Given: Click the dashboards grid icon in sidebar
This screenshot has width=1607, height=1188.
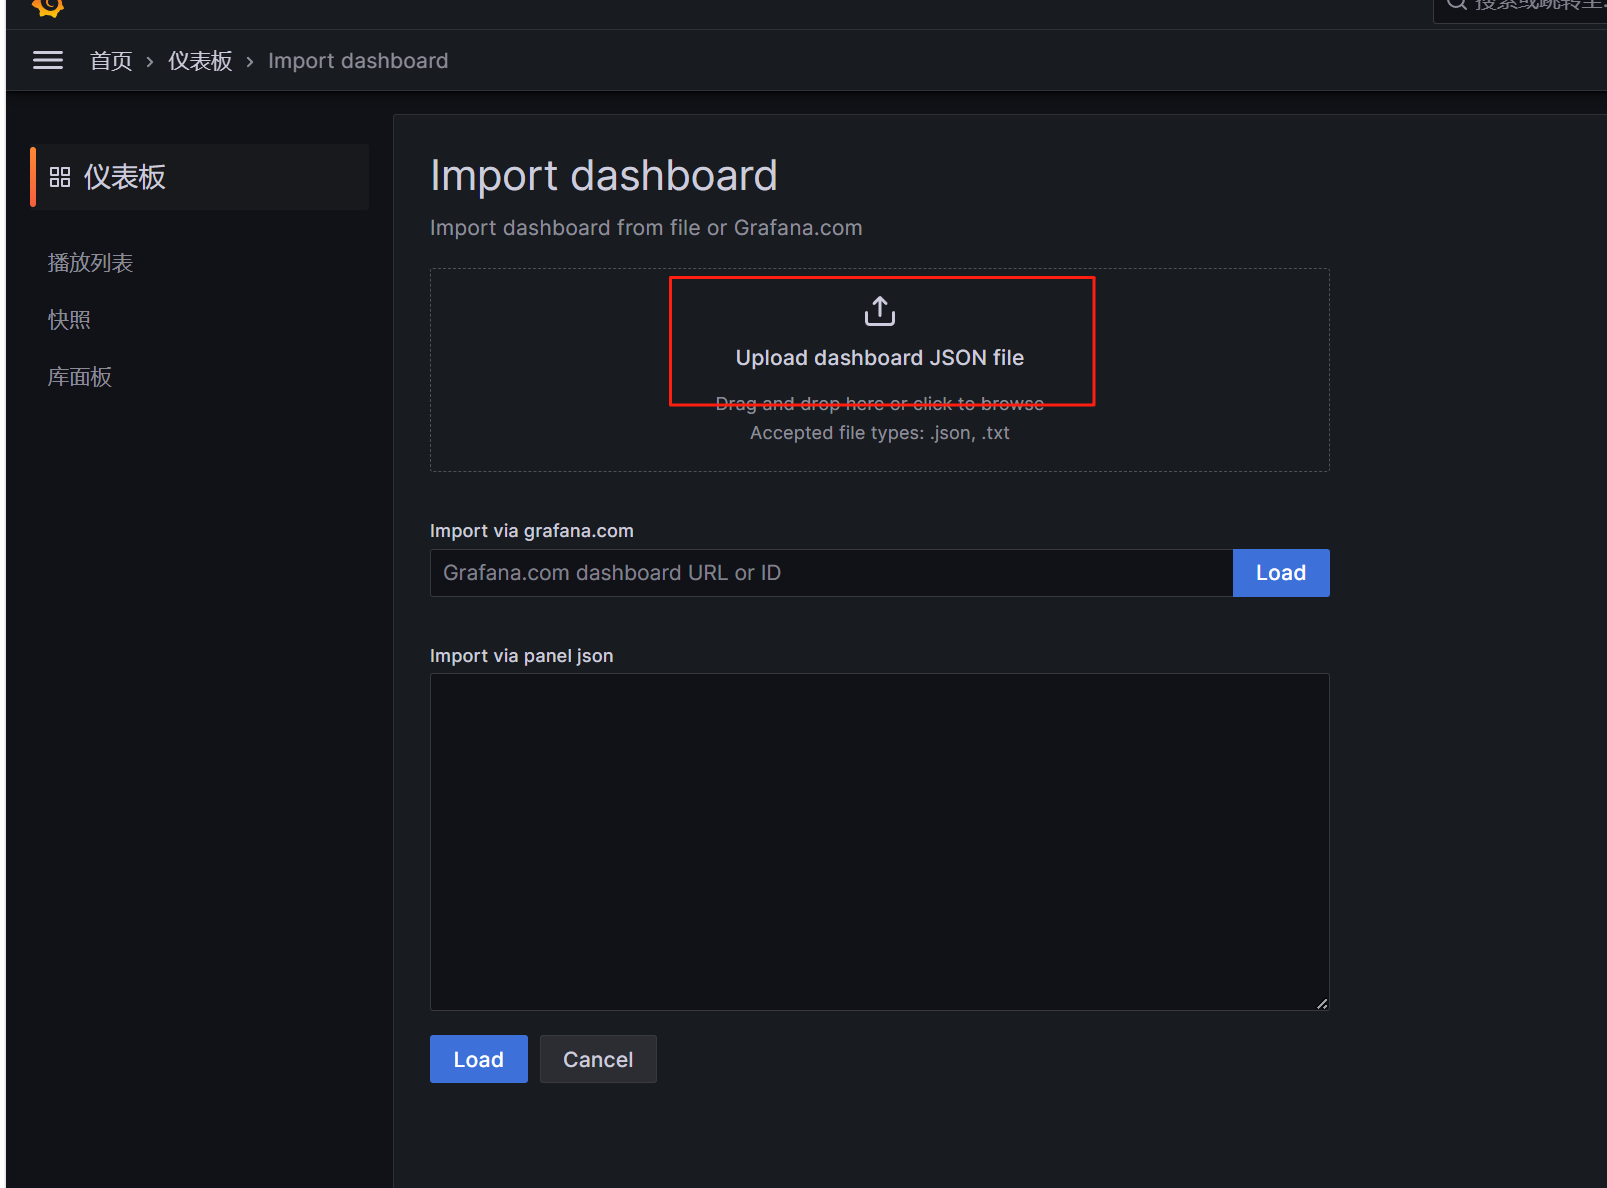Looking at the screenshot, I should pos(60,177).
